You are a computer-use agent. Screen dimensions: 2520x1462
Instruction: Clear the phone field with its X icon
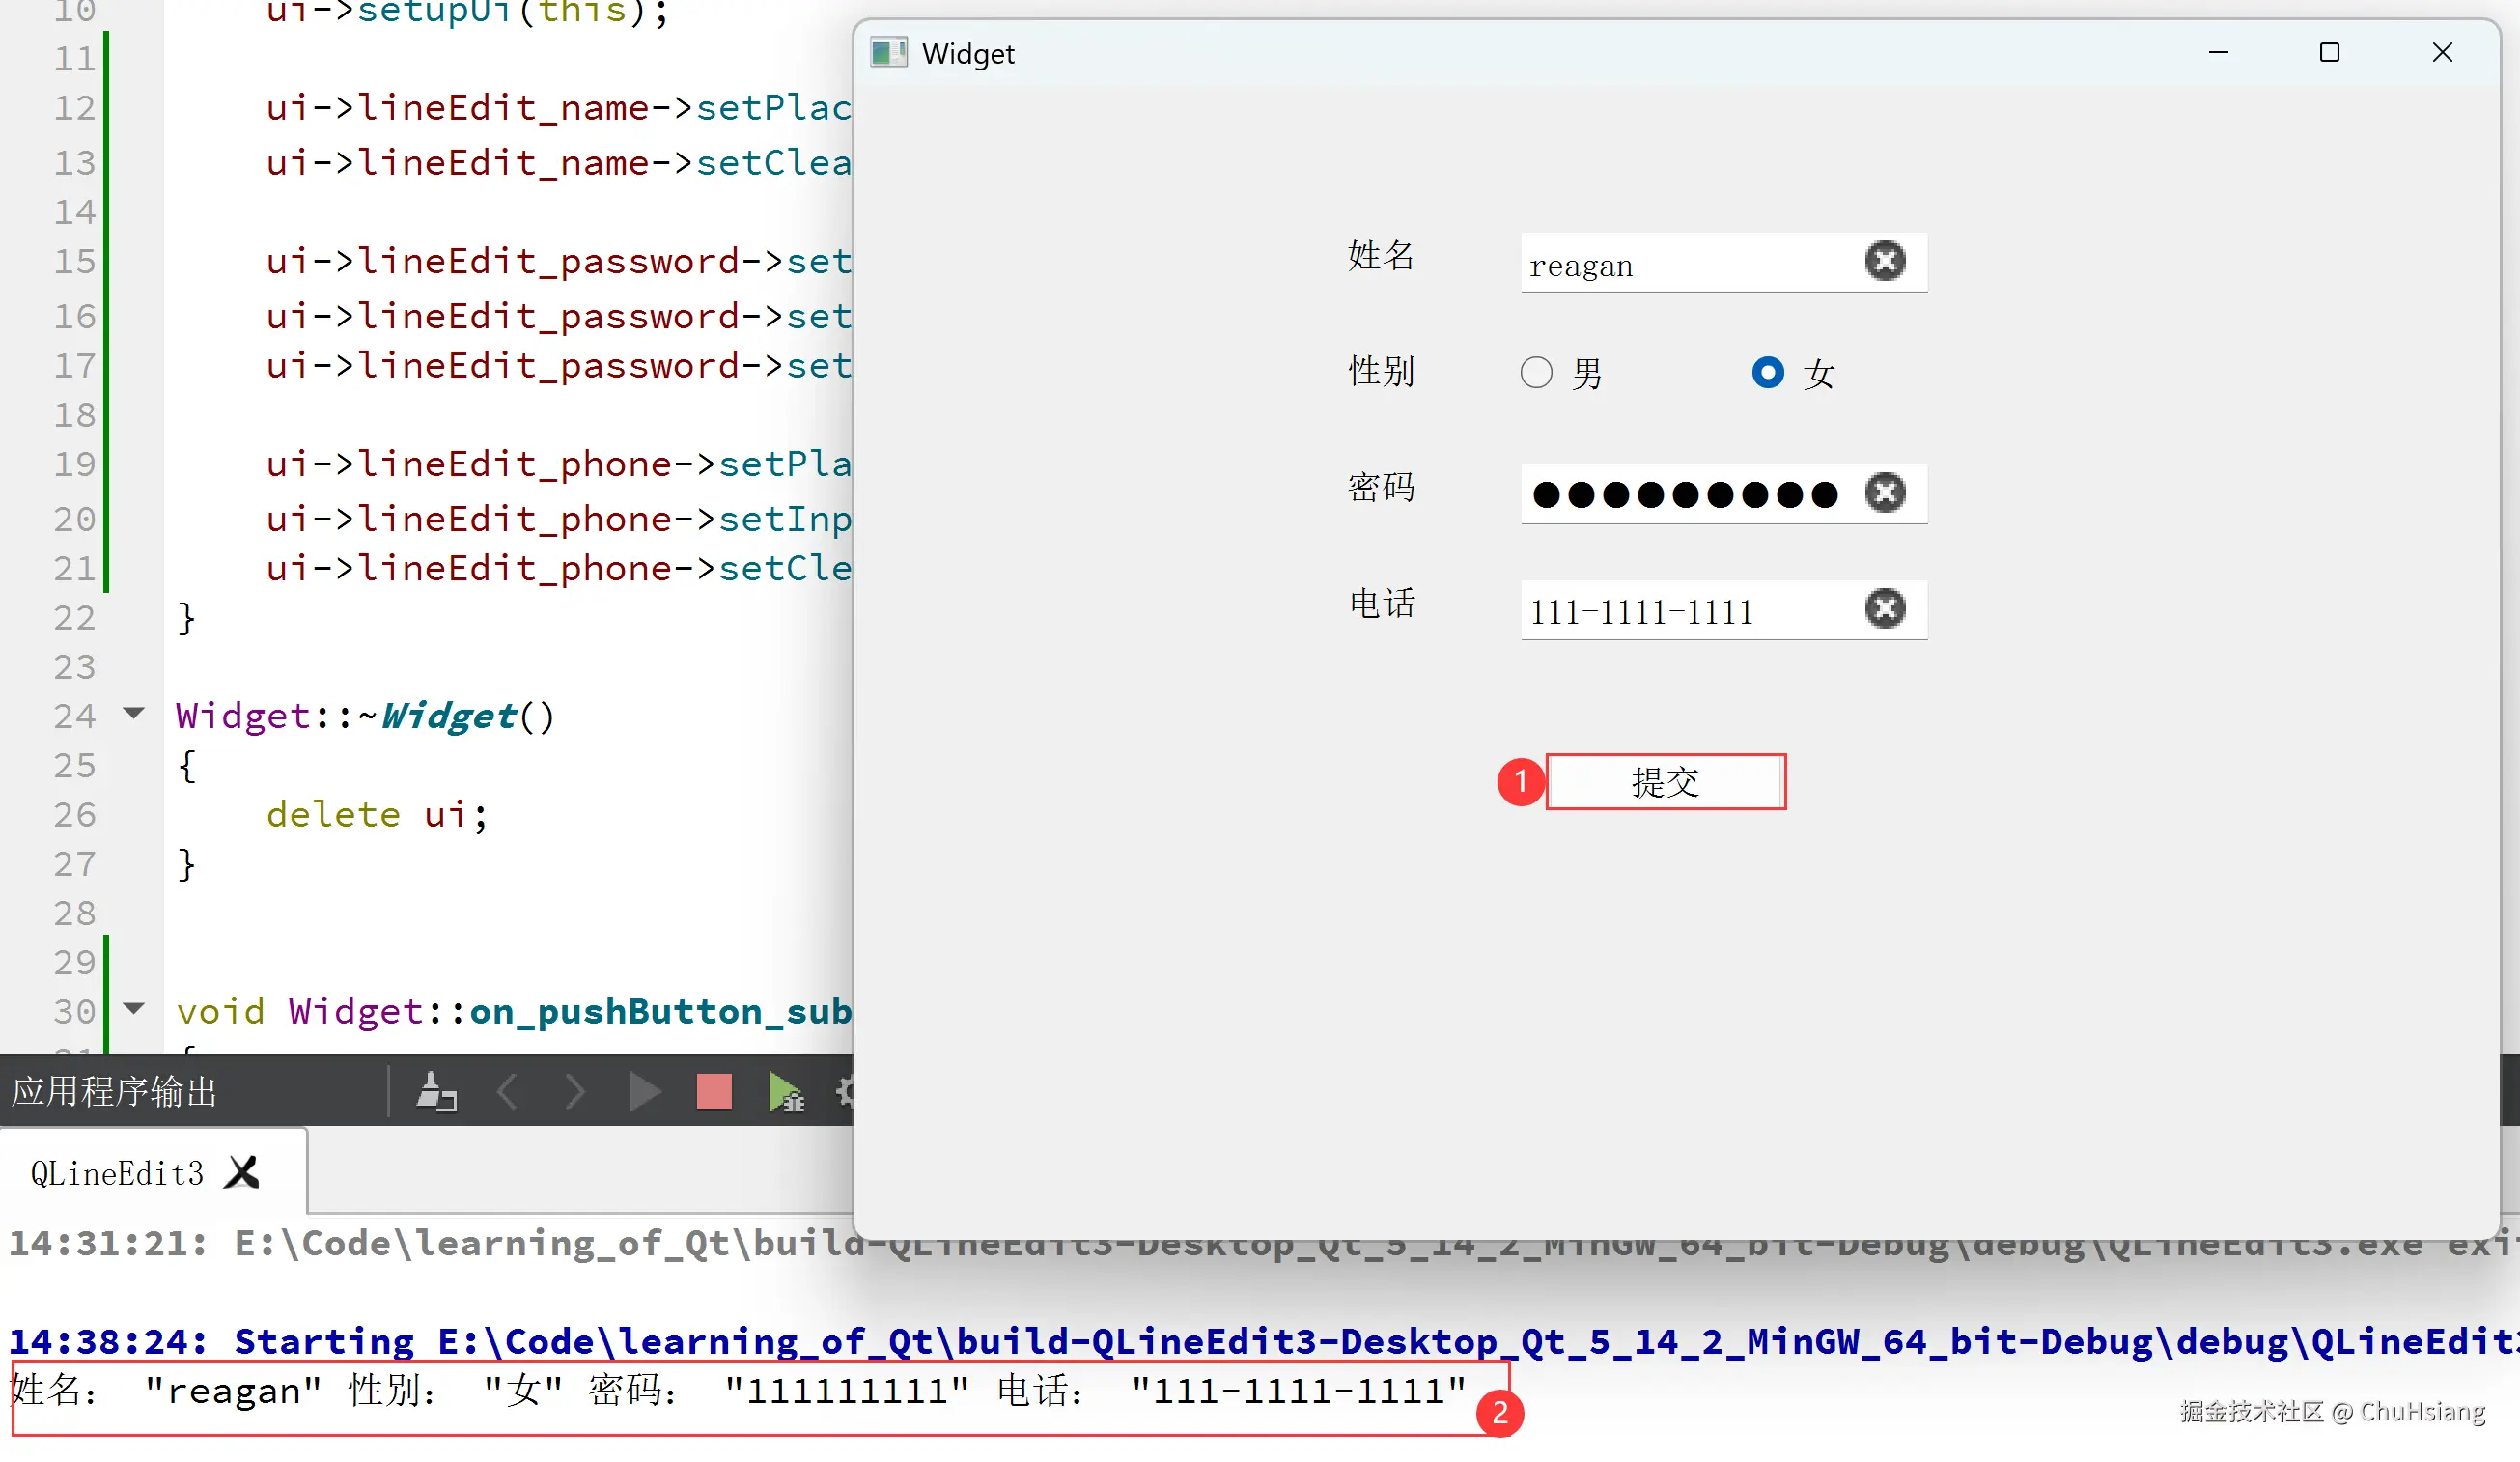pos(1885,609)
